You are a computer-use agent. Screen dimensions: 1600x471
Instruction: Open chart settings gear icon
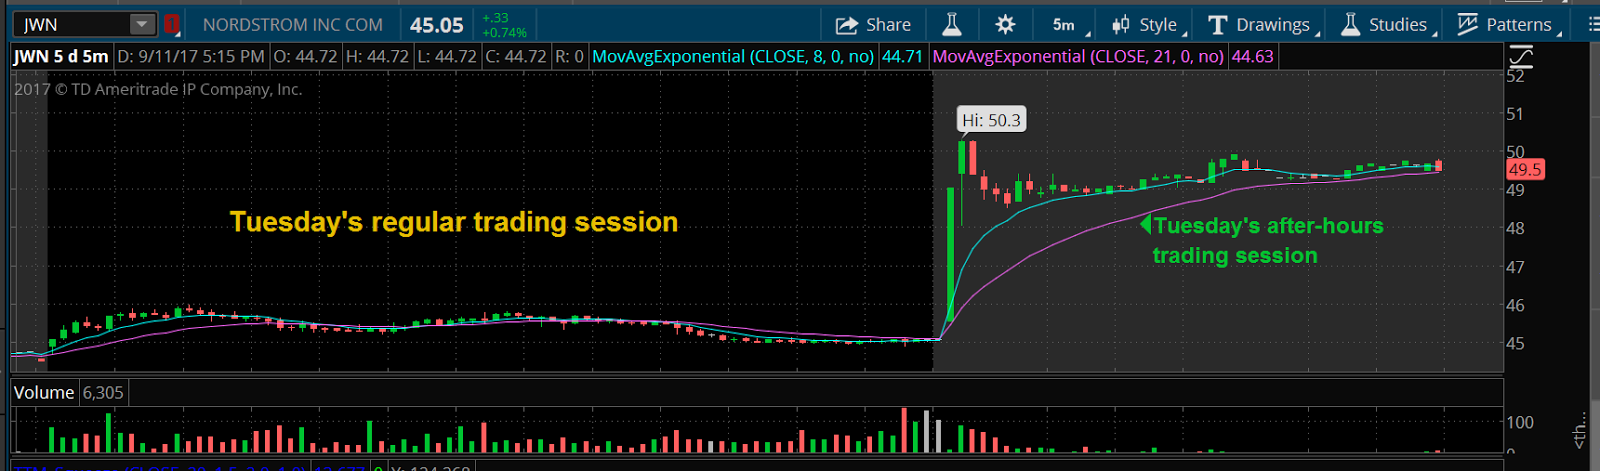tap(1005, 25)
